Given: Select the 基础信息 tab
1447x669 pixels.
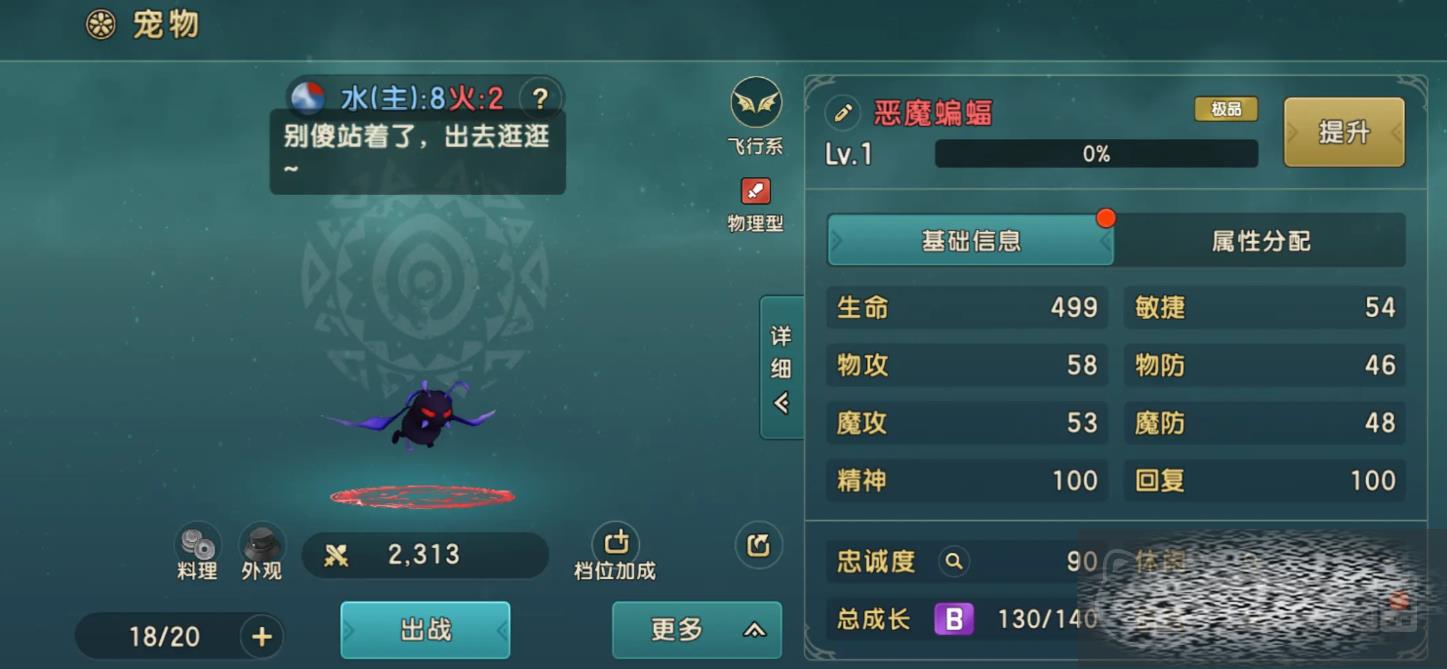Looking at the screenshot, I should point(970,241).
